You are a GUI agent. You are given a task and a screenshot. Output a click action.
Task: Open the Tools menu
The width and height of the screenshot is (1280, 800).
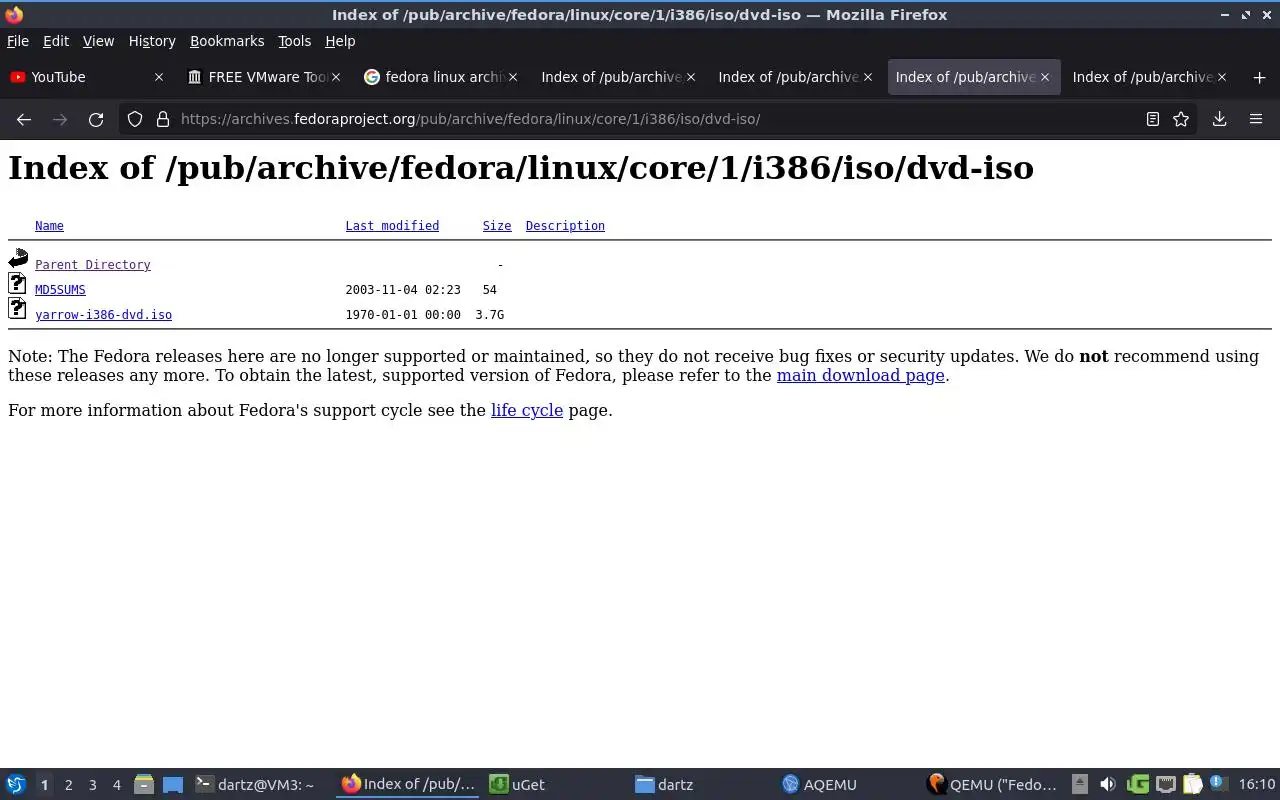(294, 41)
